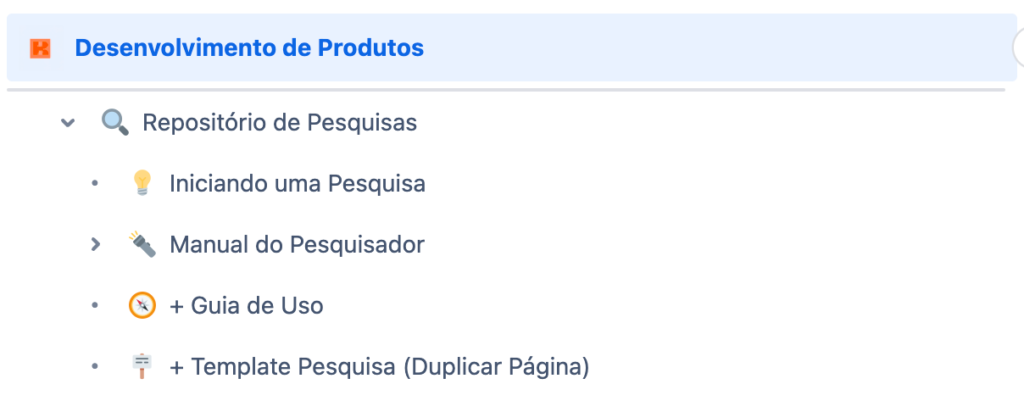Viewport: 1024px width, 412px height.
Task: Click the orange space logo icon
Action: 40,47
